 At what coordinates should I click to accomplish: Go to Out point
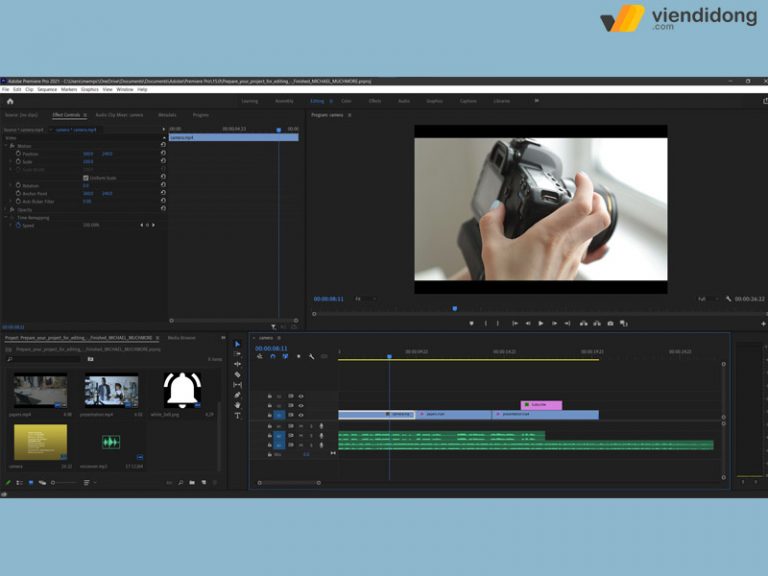[x=568, y=323]
